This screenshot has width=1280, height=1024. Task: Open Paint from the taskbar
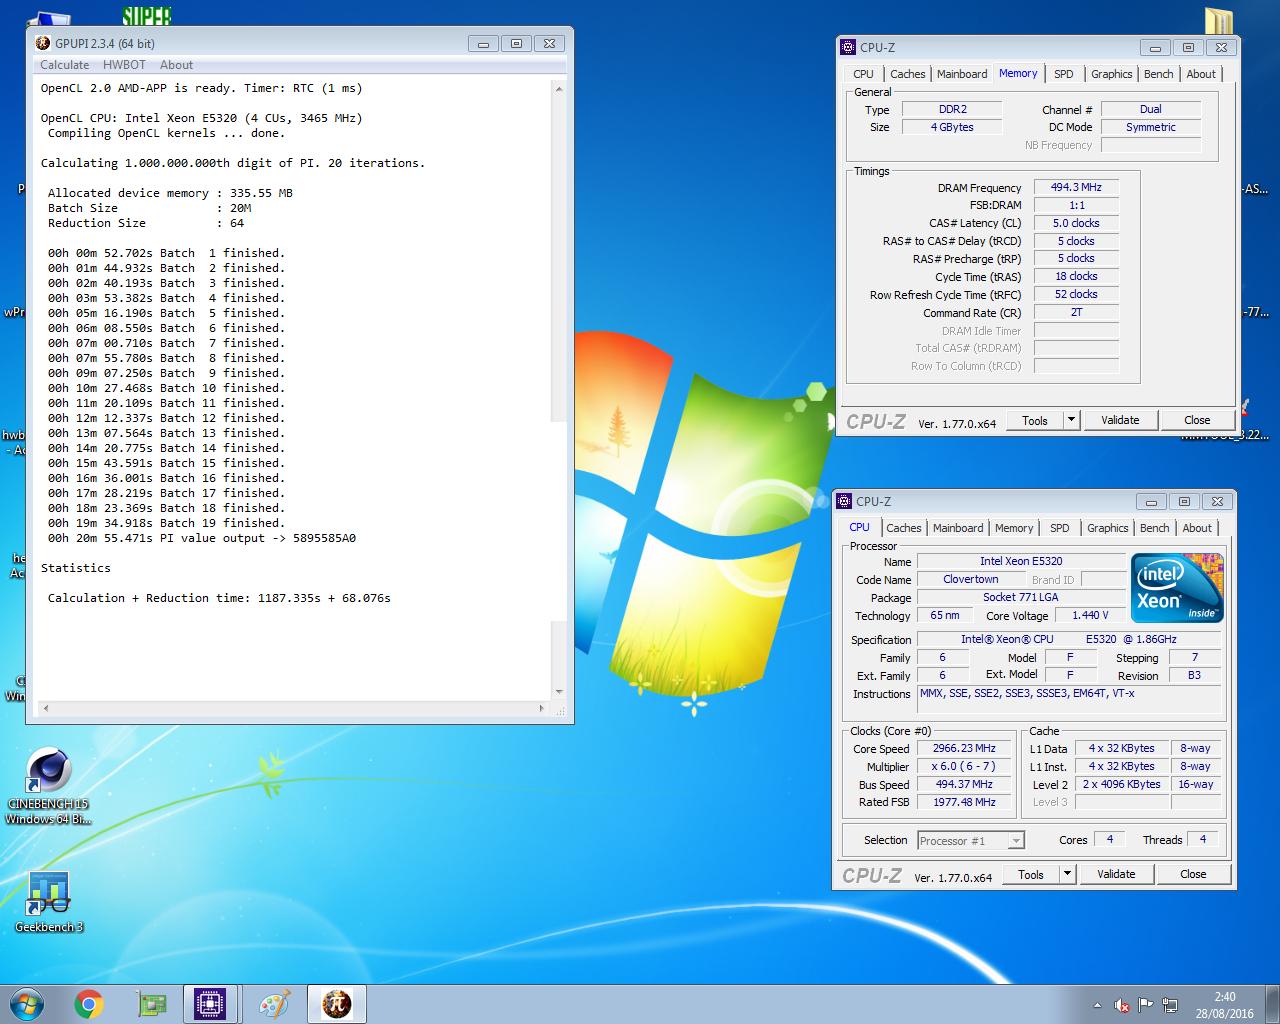point(274,1003)
